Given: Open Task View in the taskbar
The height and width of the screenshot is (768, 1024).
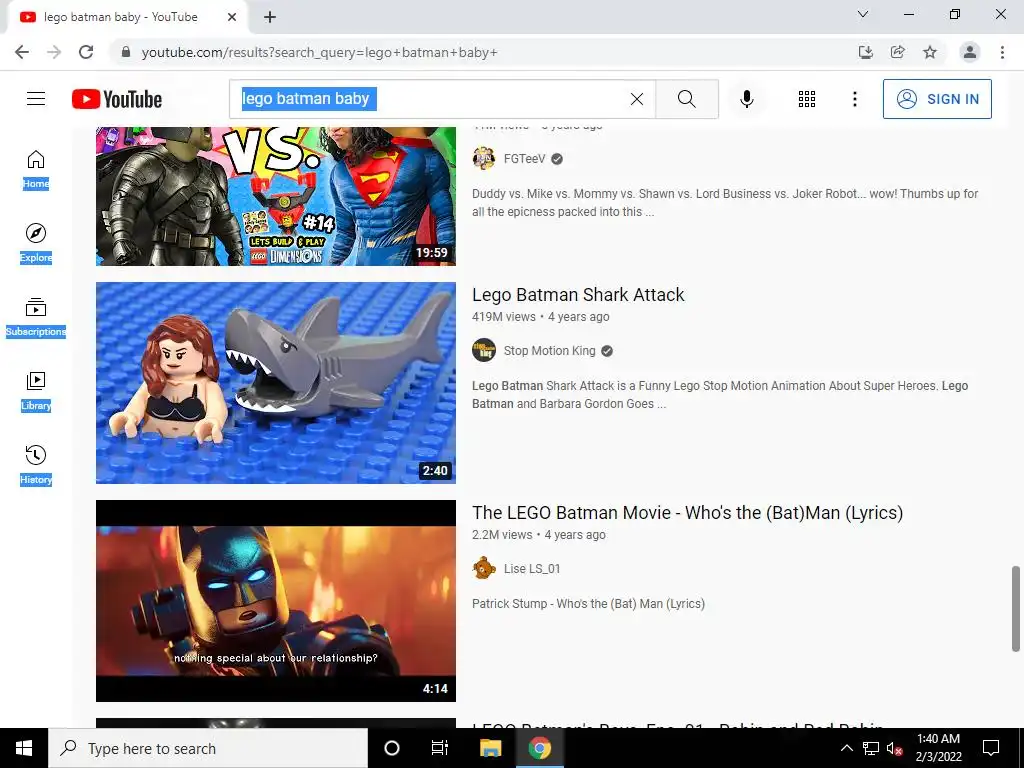Looking at the screenshot, I should pyautogui.click(x=440, y=748).
